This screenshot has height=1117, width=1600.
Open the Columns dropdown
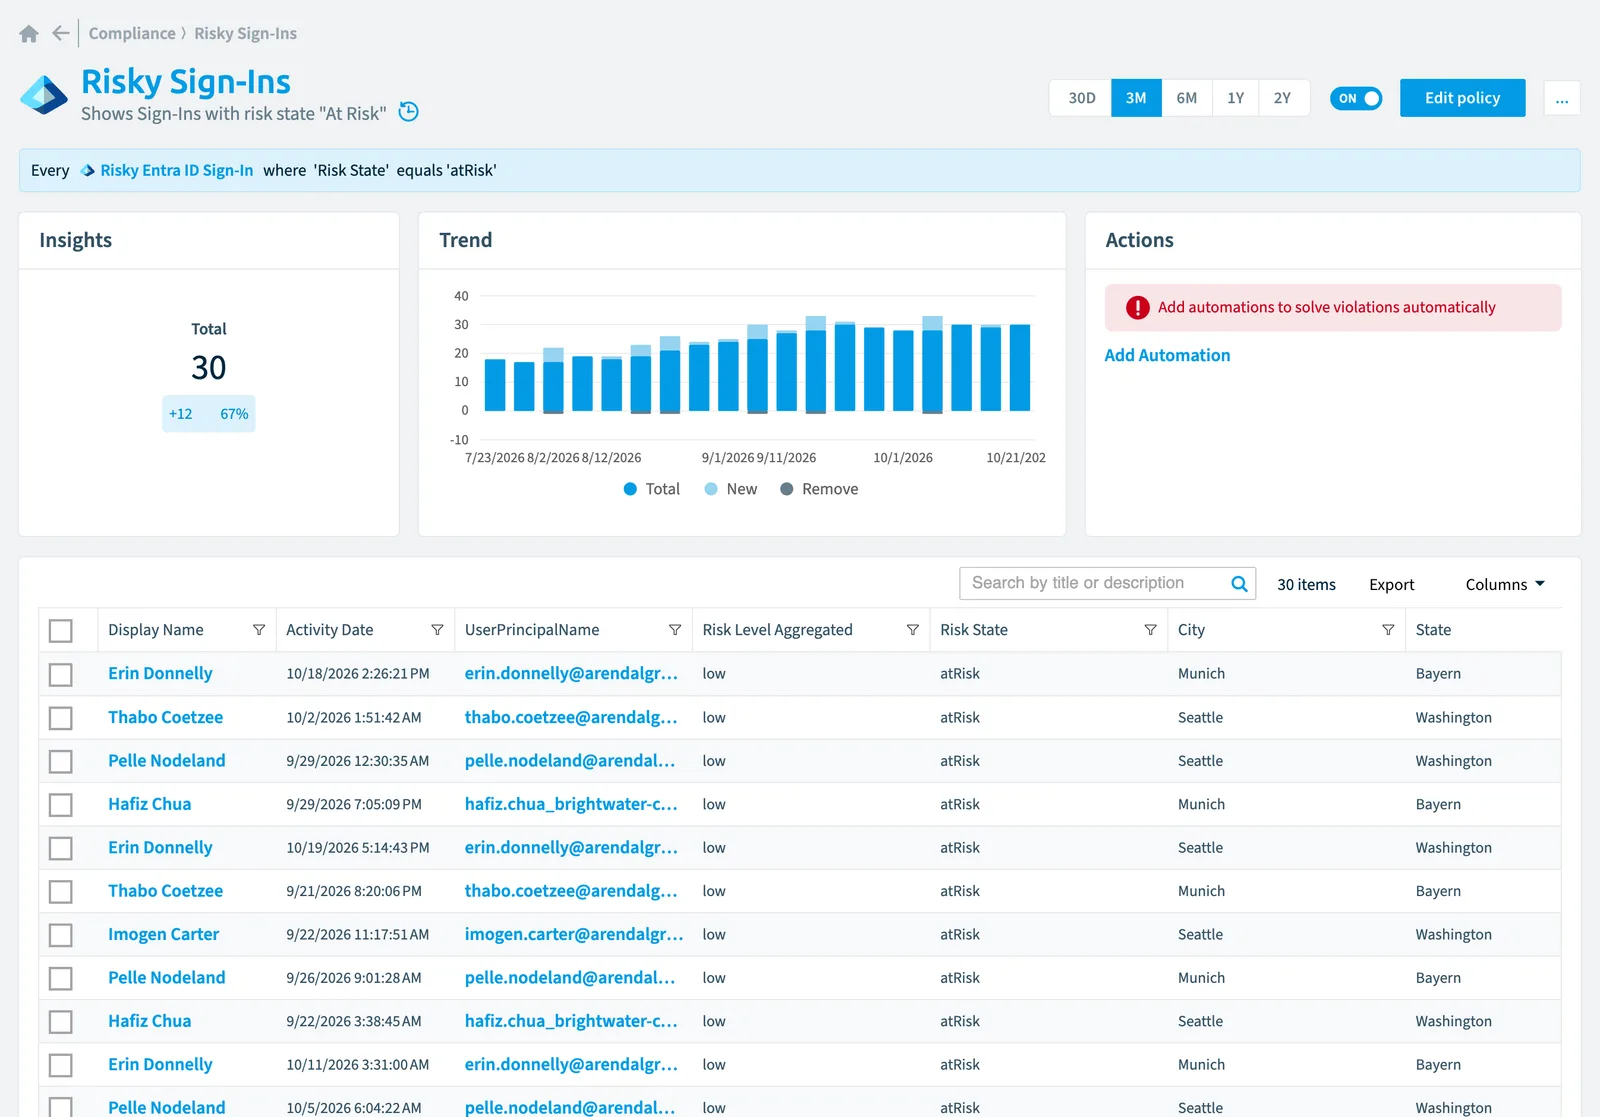click(x=1505, y=584)
